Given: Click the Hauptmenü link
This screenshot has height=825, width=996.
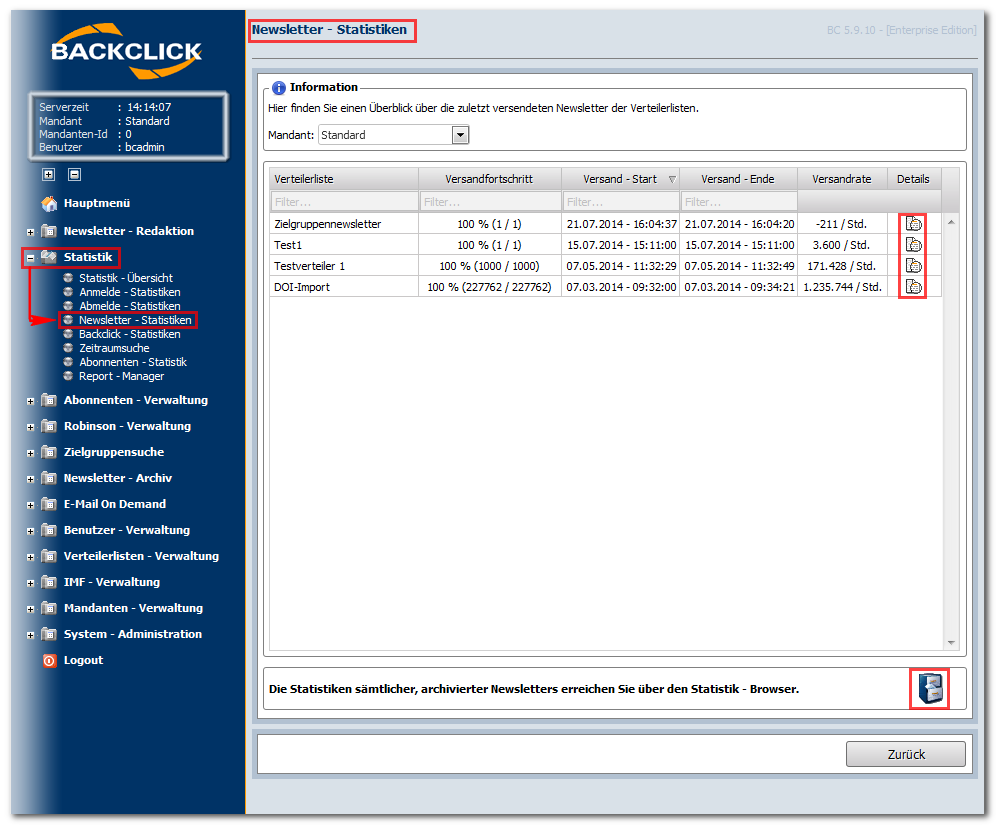Looking at the screenshot, I should [x=97, y=203].
